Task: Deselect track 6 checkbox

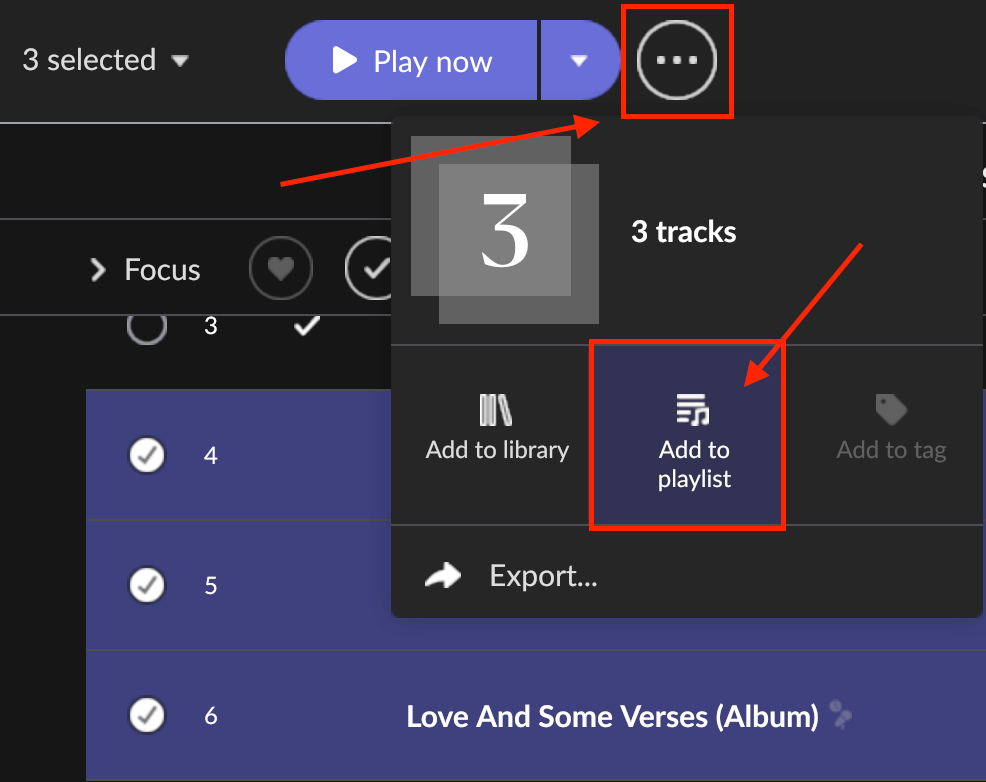Action: 147,715
